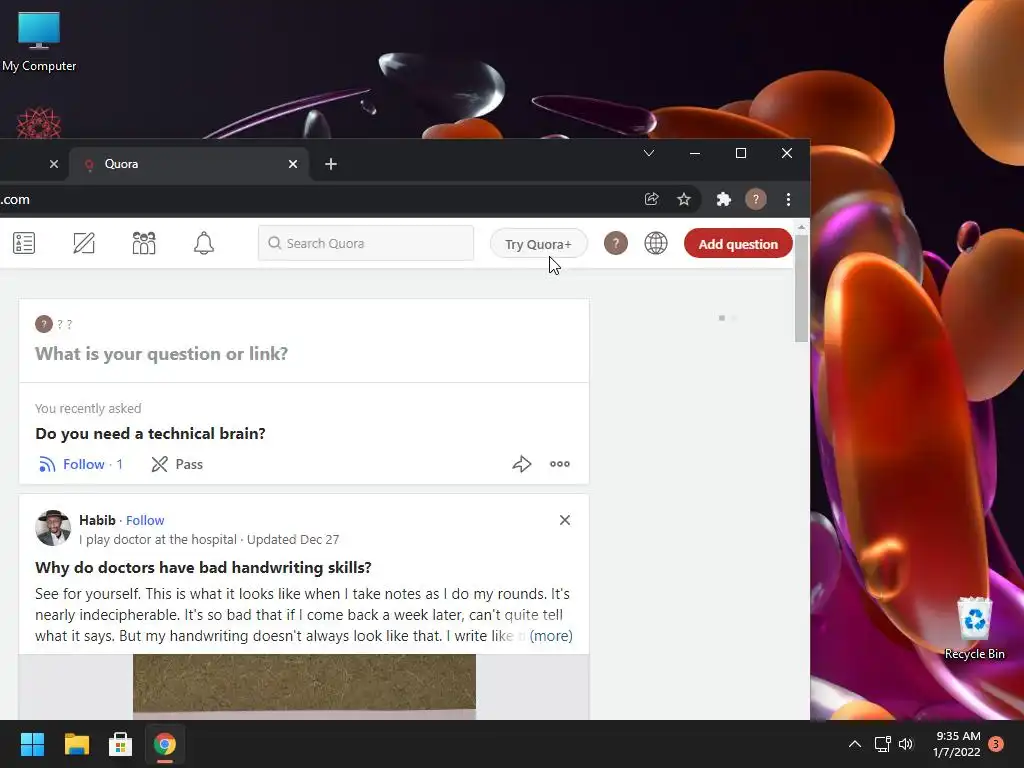
Task: Open the Answer pencil icon in Quora header
Action: point(84,243)
